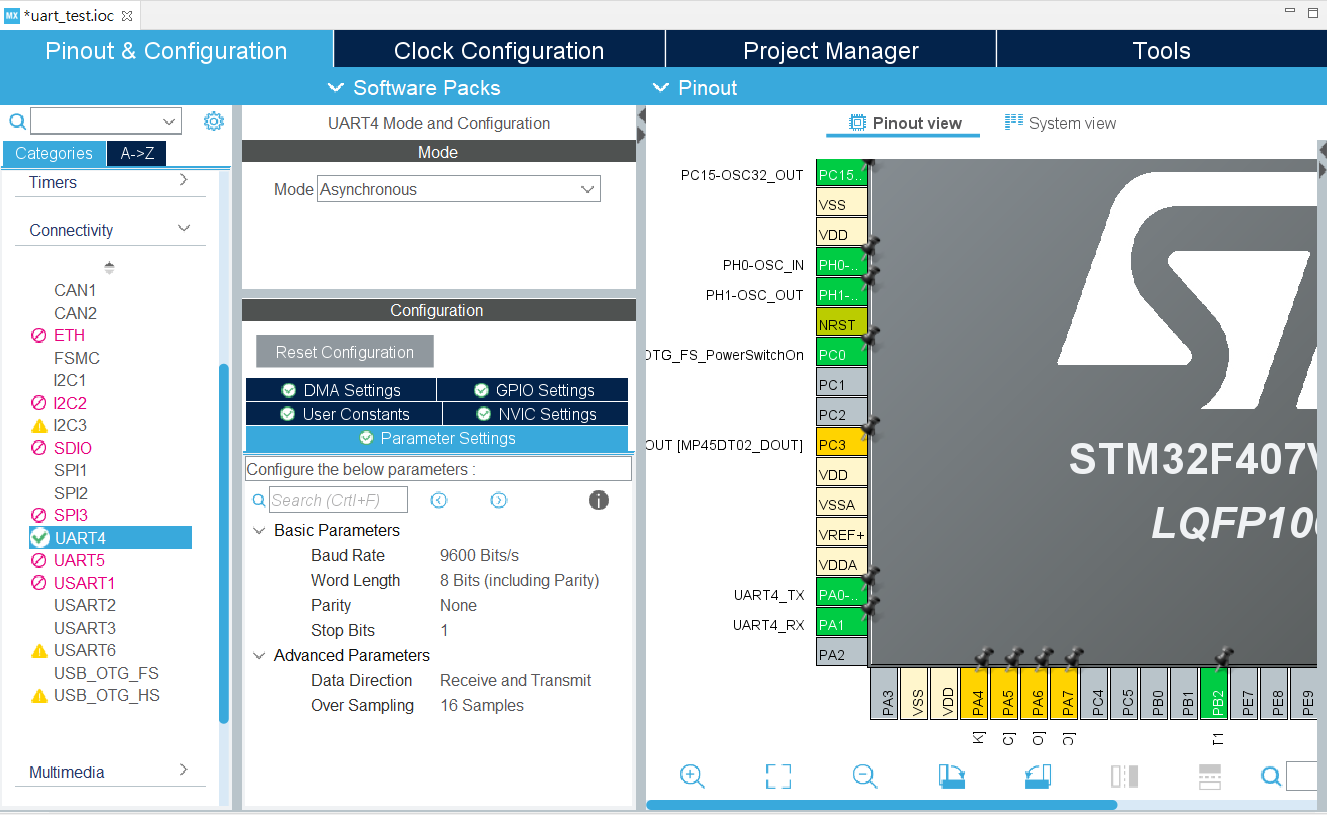Select USART6 with warning icon
1327x815 pixels.
pyautogui.click(x=85, y=650)
